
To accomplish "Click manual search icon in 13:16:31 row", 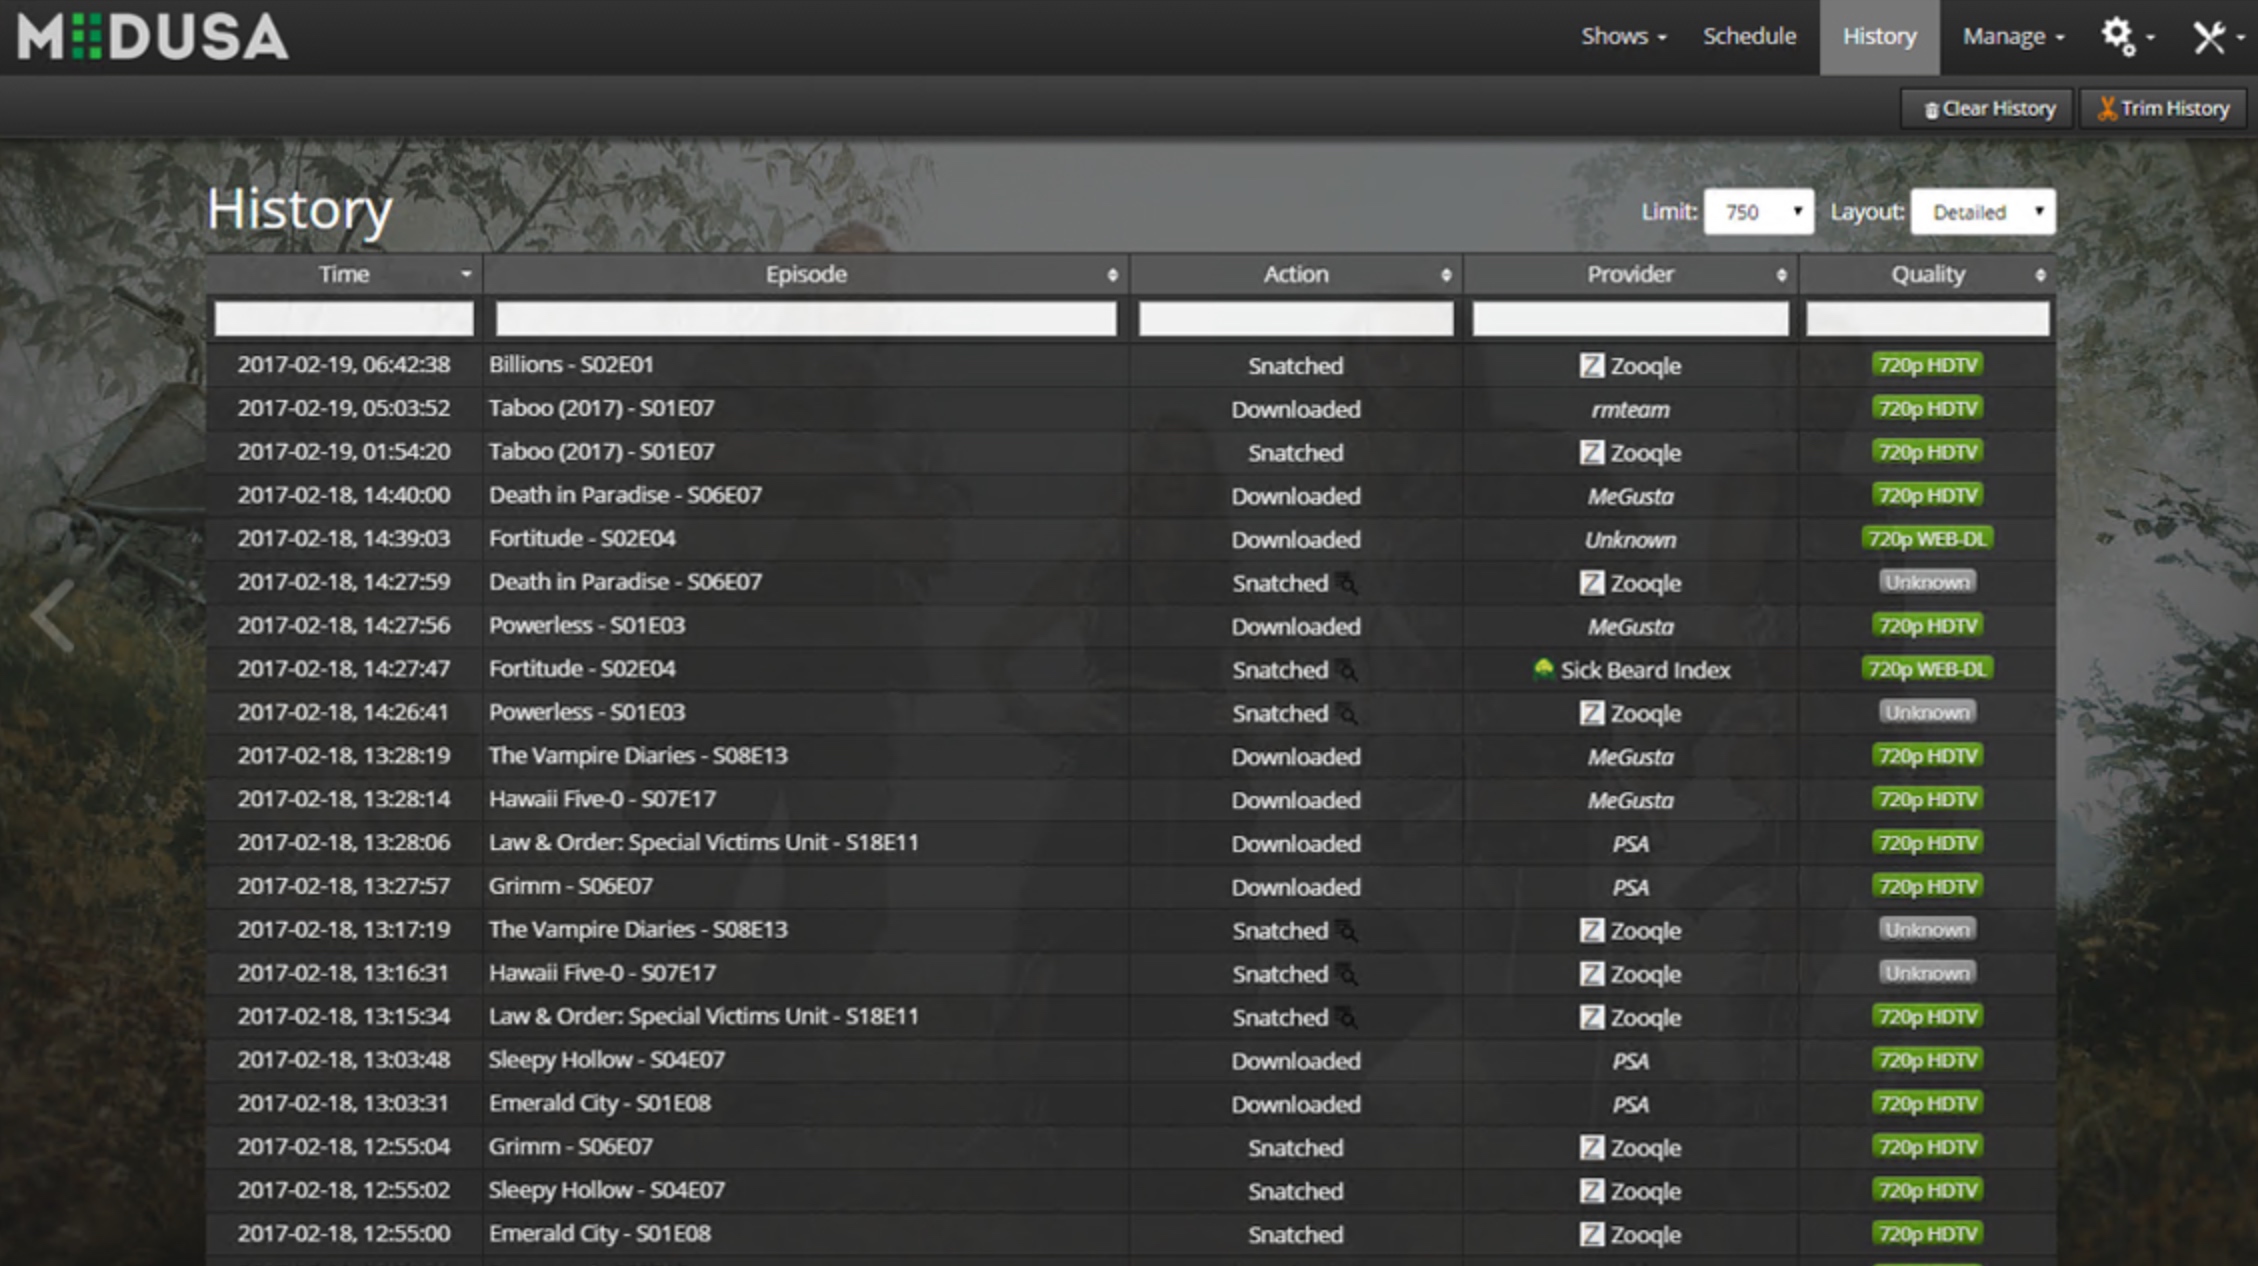I will [1347, 974].
